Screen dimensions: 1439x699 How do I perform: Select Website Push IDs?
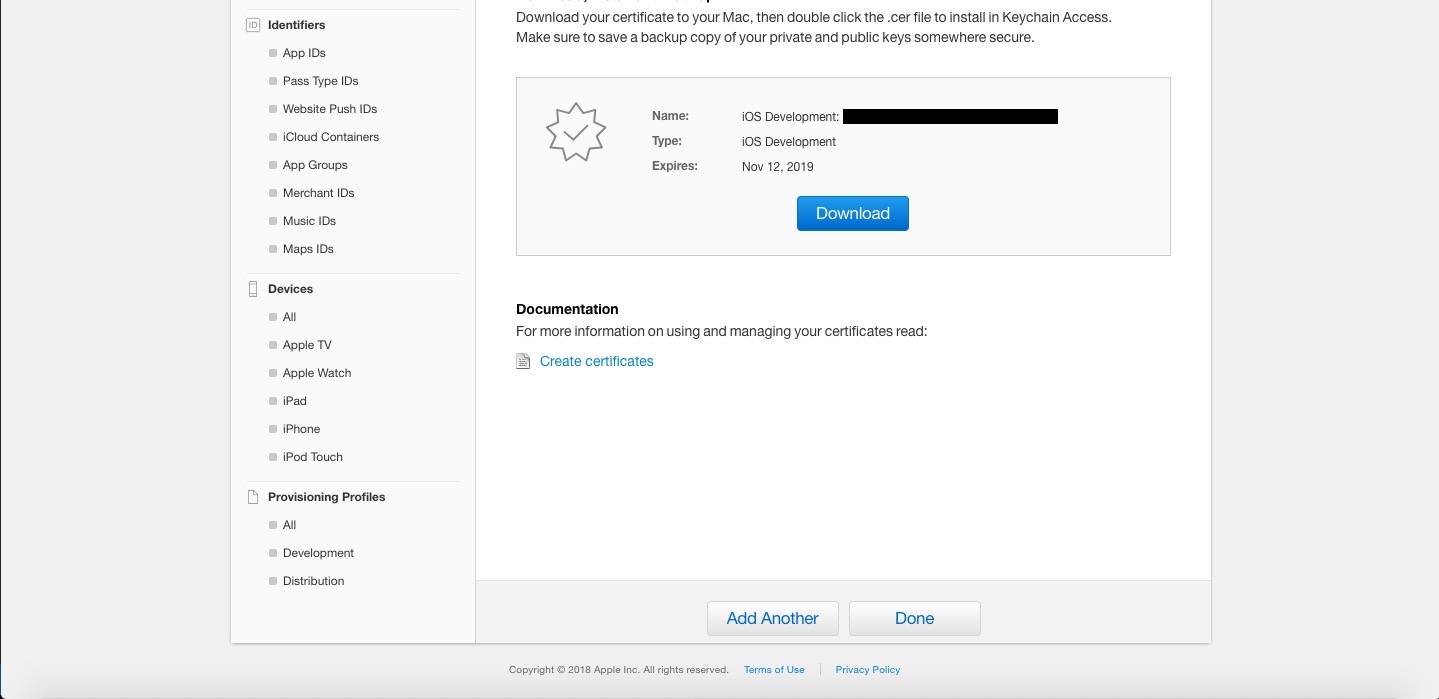pyautogui.click(x=330, y=109)
